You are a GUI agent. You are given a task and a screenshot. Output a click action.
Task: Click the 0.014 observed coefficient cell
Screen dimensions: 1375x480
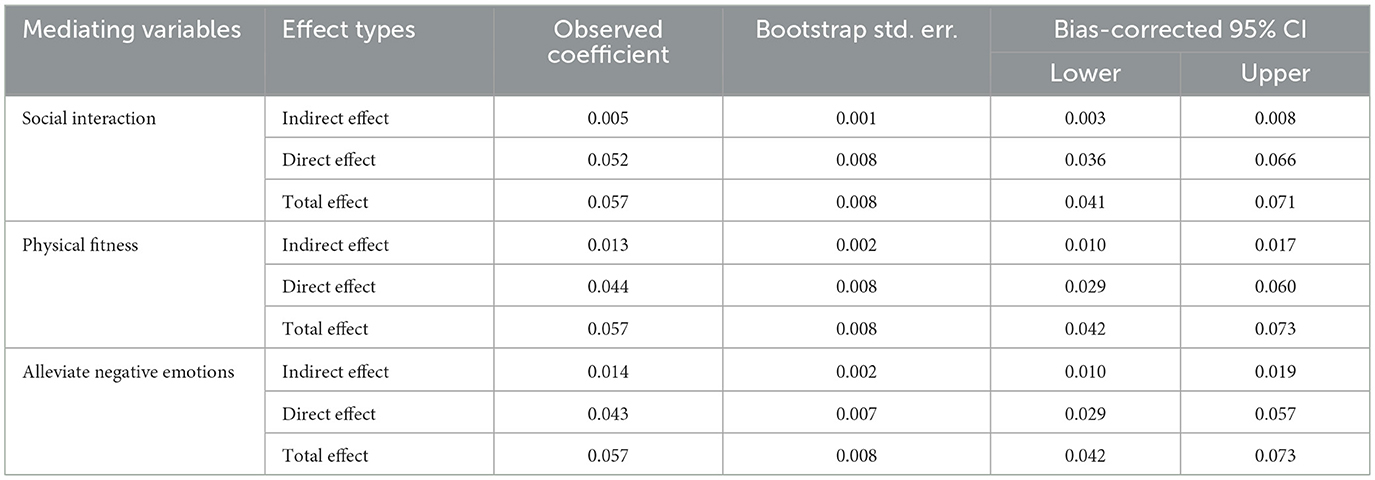tap(608, 372)
